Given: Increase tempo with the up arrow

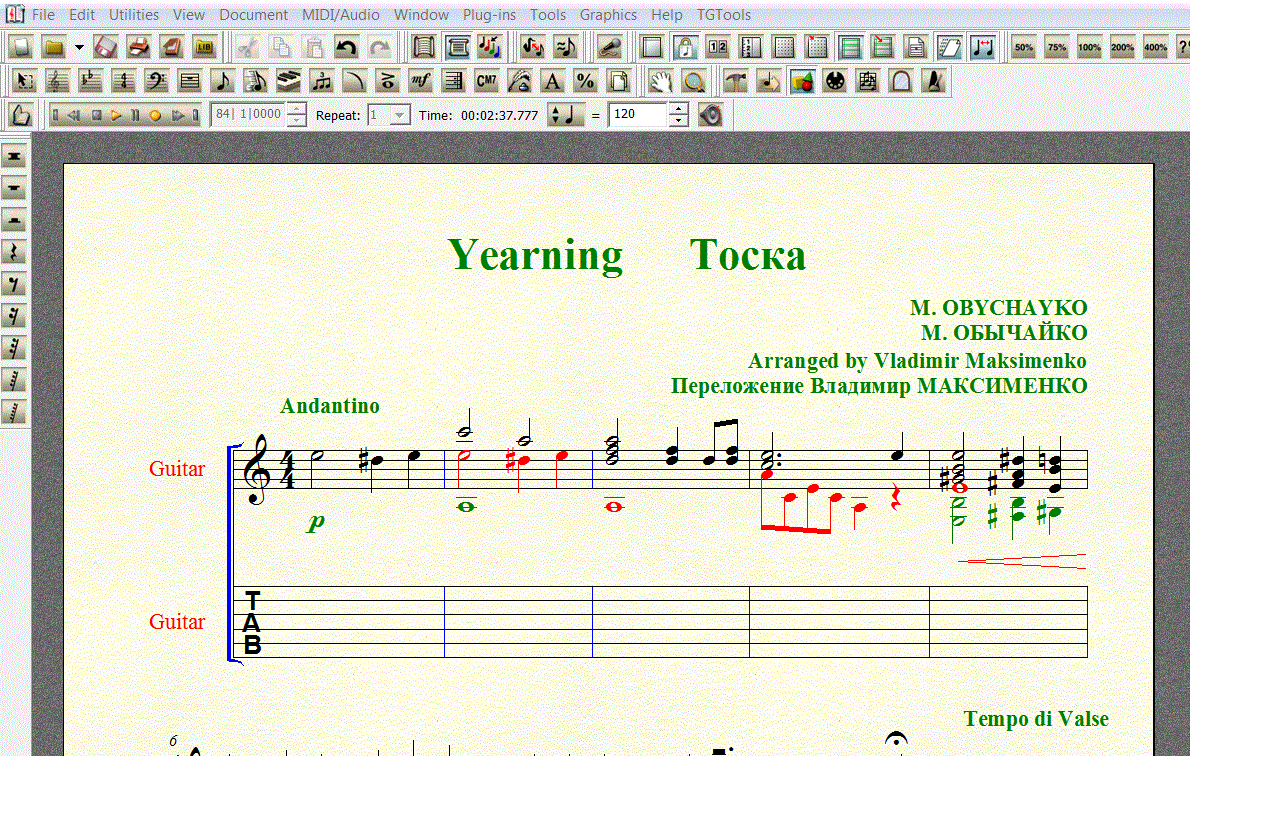Looking at the screenshot, I should pos(678,108).
